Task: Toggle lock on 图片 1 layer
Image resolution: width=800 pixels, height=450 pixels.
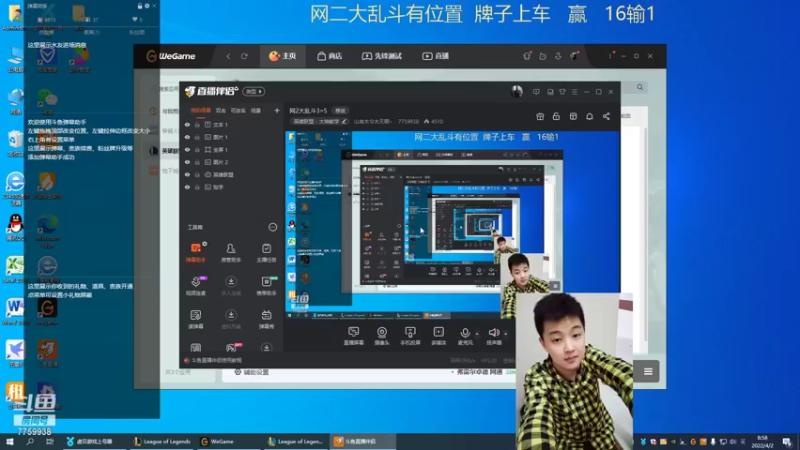Action: 197,137
